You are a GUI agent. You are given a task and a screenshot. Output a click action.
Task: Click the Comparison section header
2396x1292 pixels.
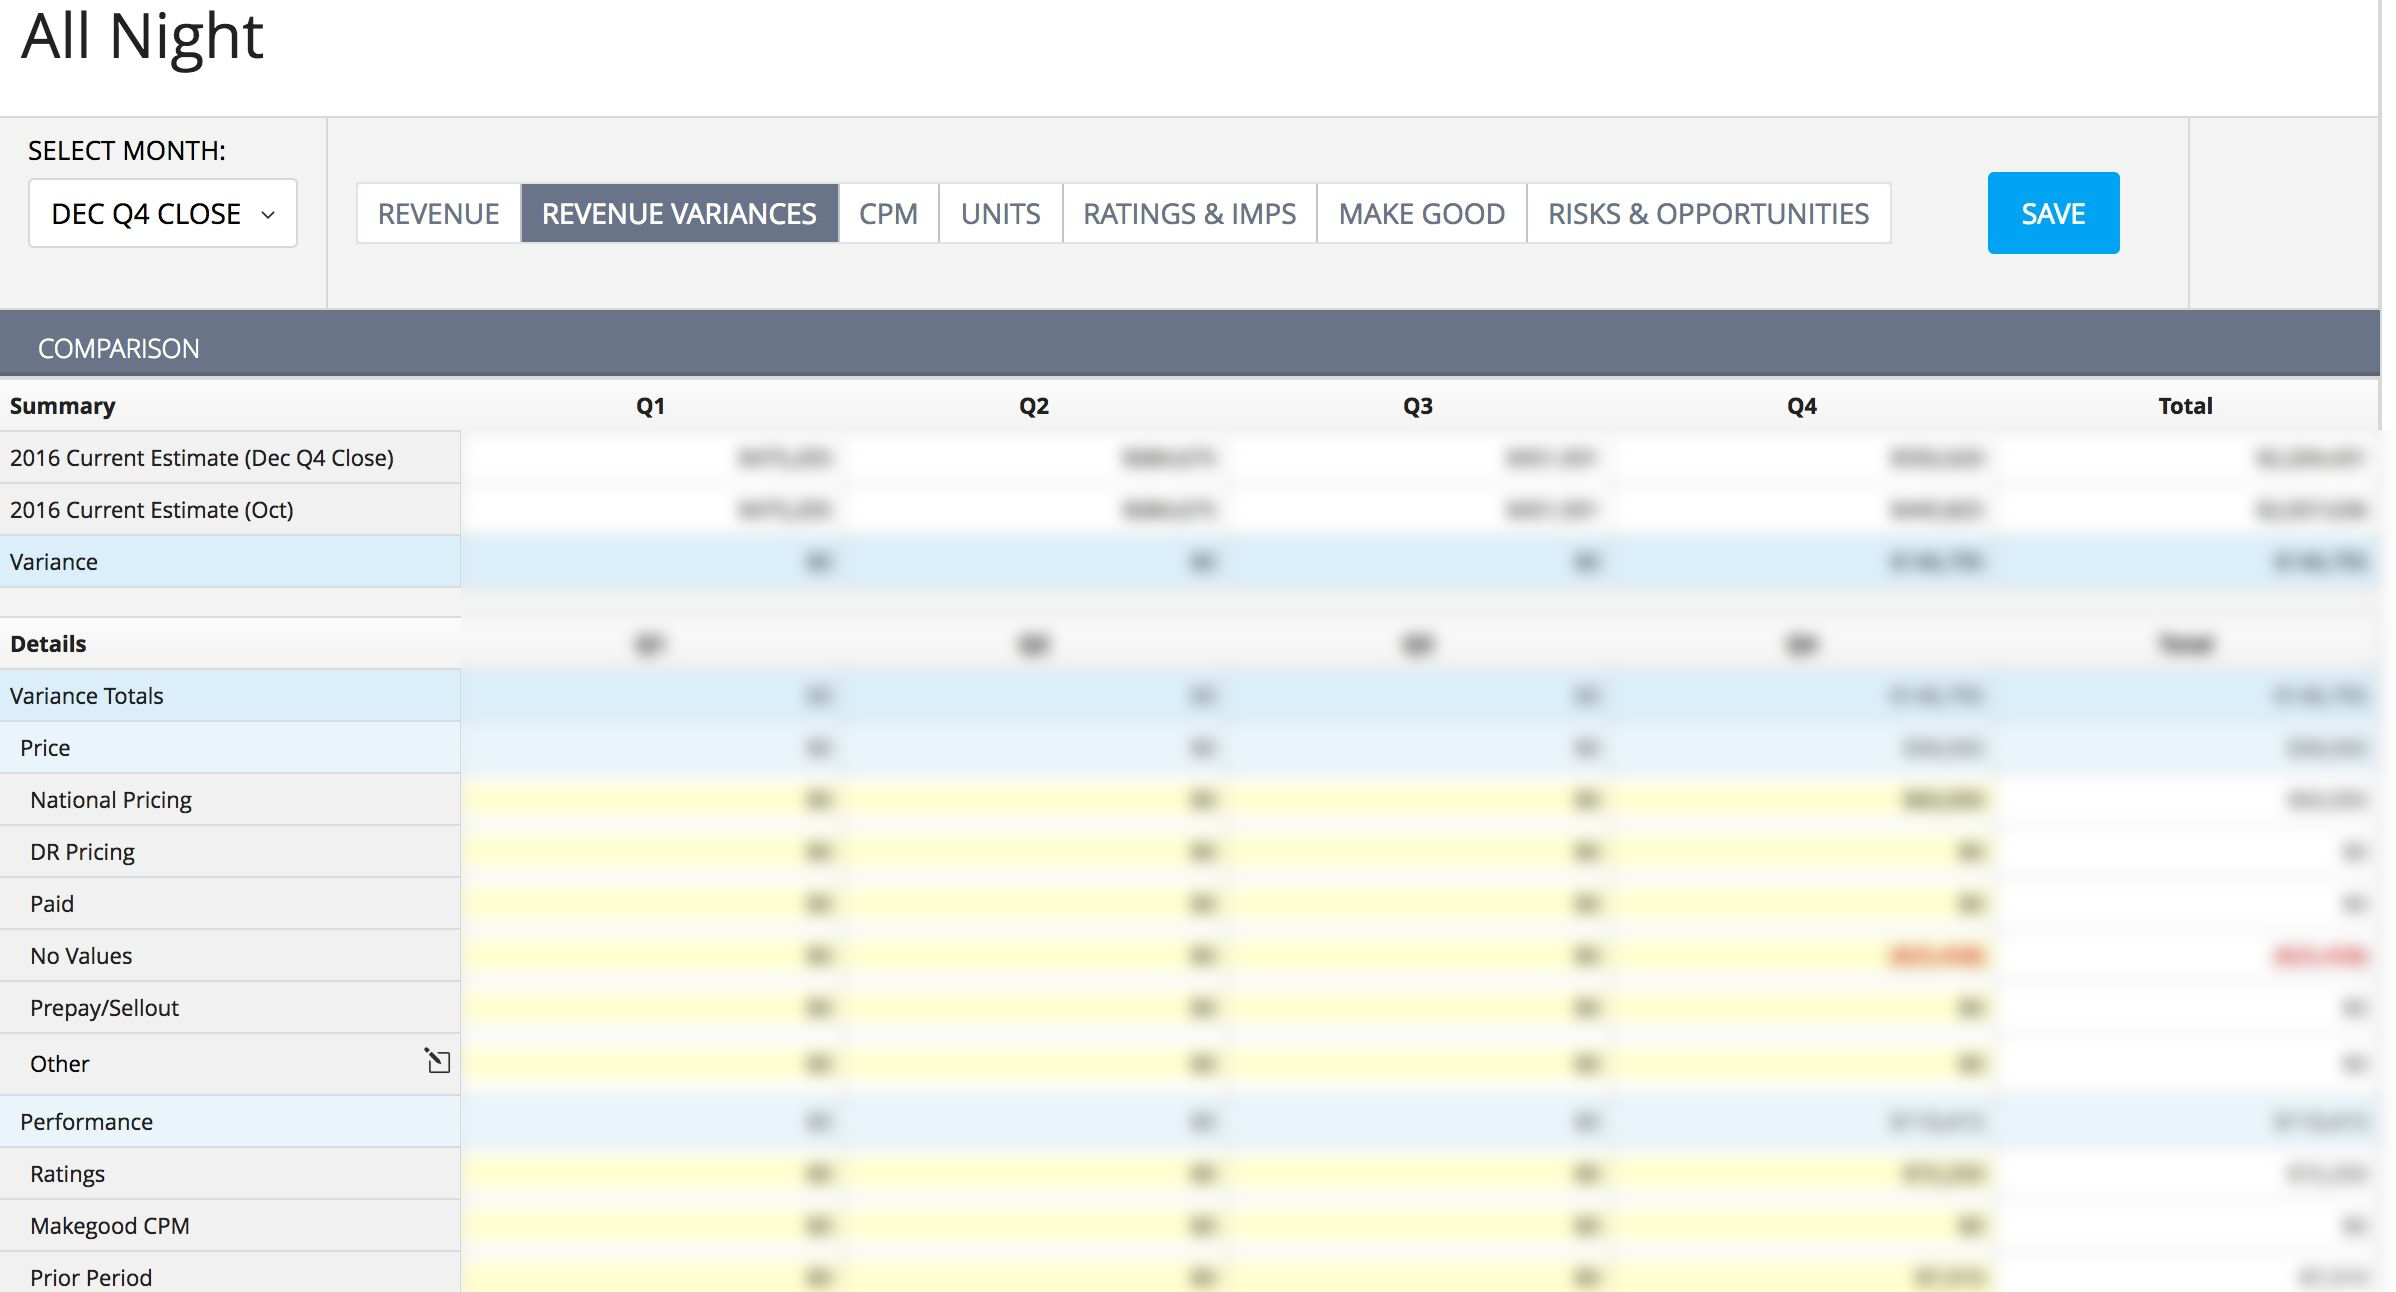pos(118,348)
